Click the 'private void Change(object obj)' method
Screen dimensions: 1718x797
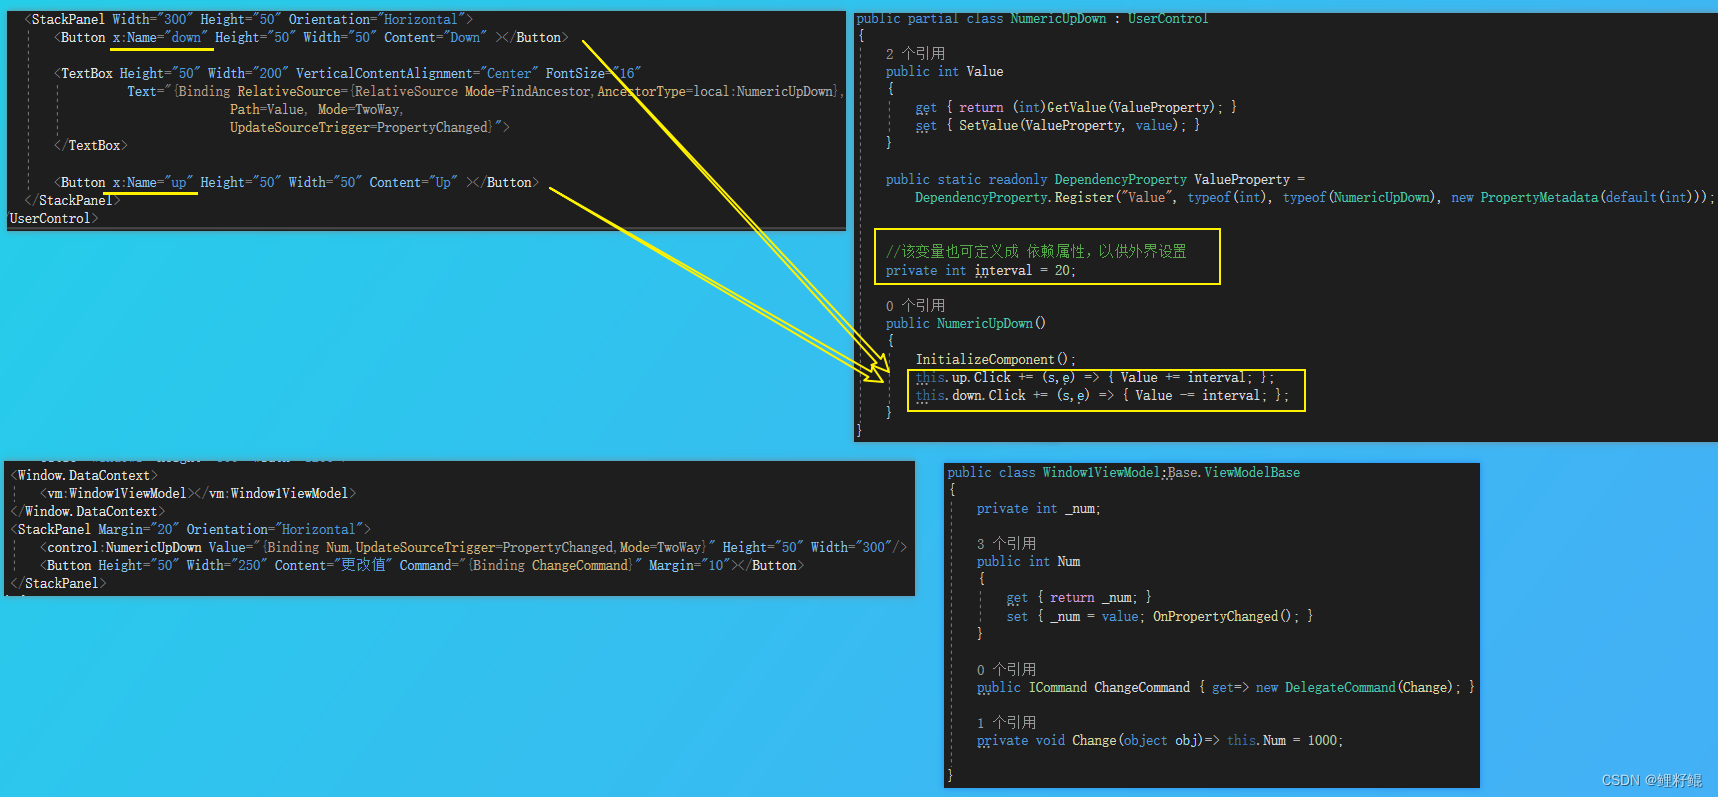1089,740
